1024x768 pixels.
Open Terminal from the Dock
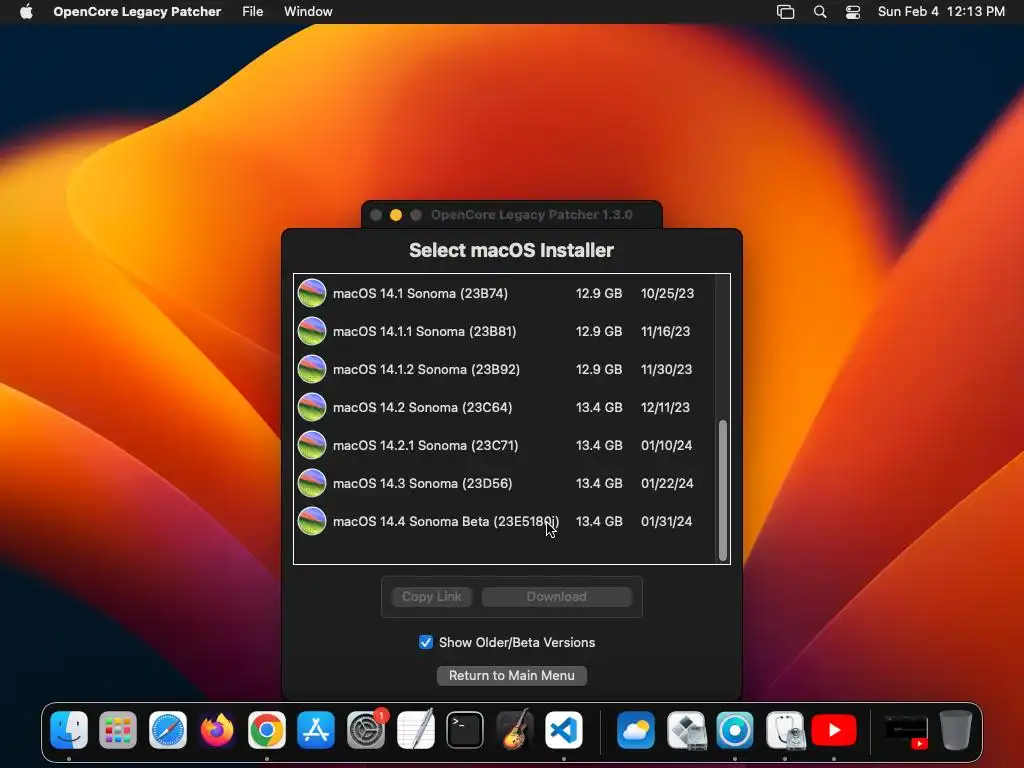coord(465,729)
